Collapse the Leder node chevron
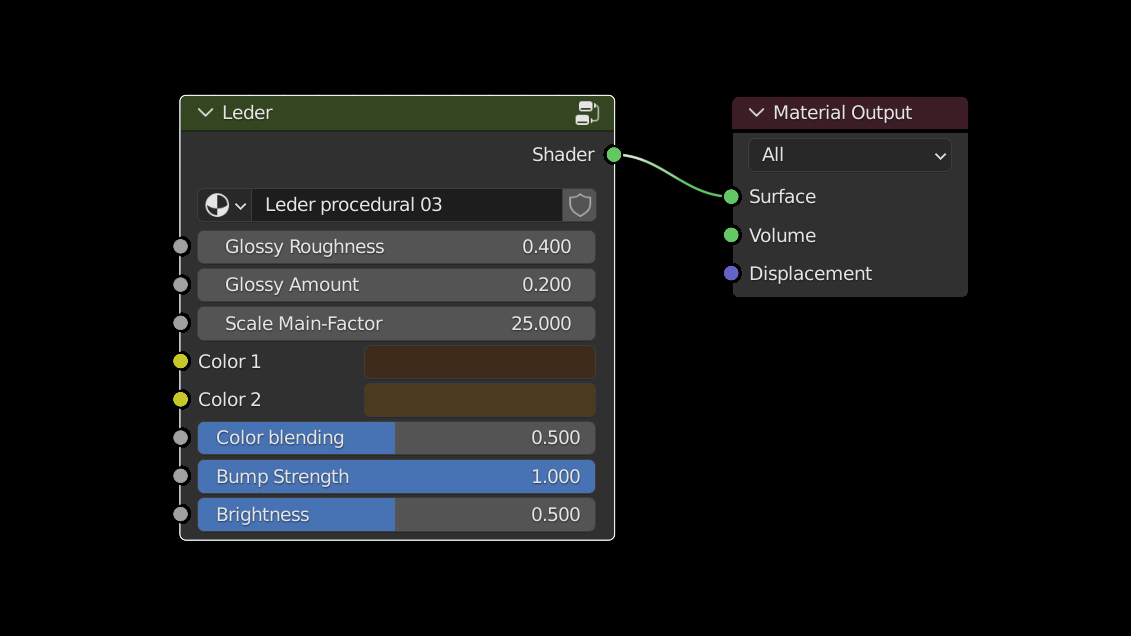Screen dimensions: 1131x636 pyautogui.click(x=206, y=113)
